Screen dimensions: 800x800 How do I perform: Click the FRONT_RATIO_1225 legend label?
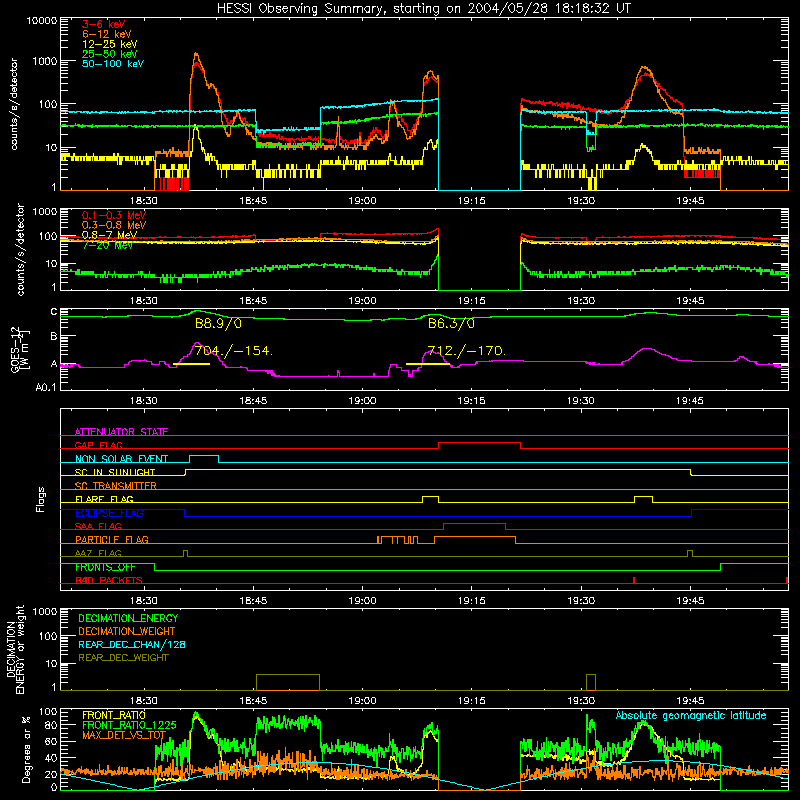pyautogui.click(x=130, y=725)
